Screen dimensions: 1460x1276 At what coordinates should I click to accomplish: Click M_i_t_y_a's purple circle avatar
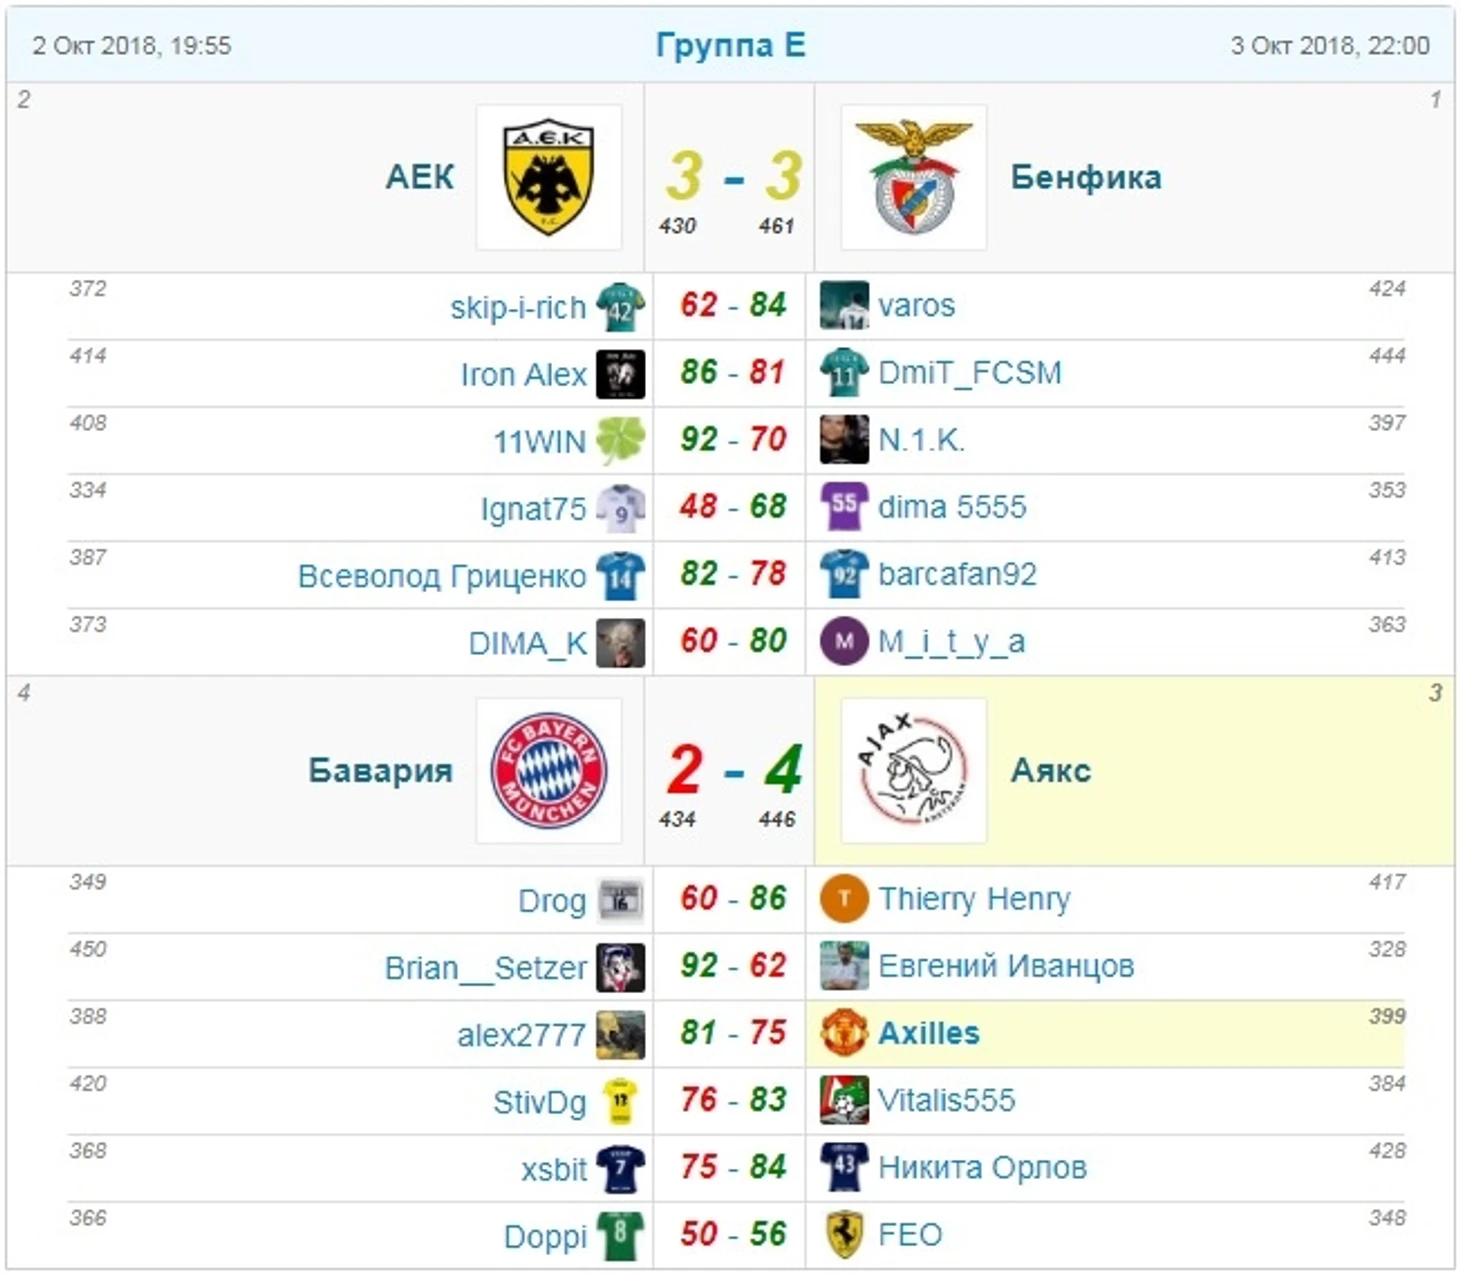(843, 641)
